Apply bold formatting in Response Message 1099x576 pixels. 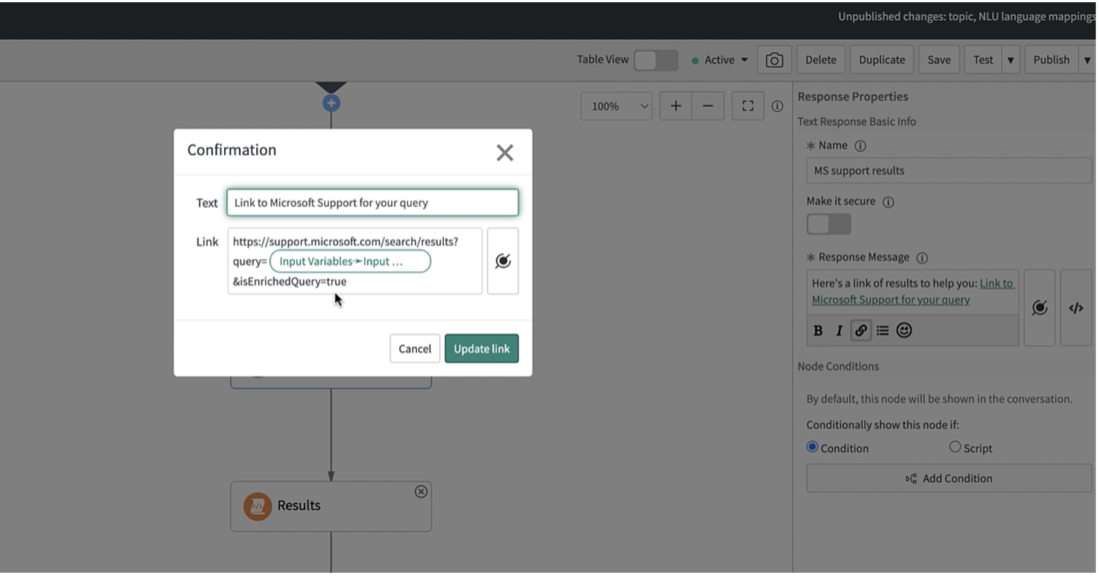tap(817, 330)
